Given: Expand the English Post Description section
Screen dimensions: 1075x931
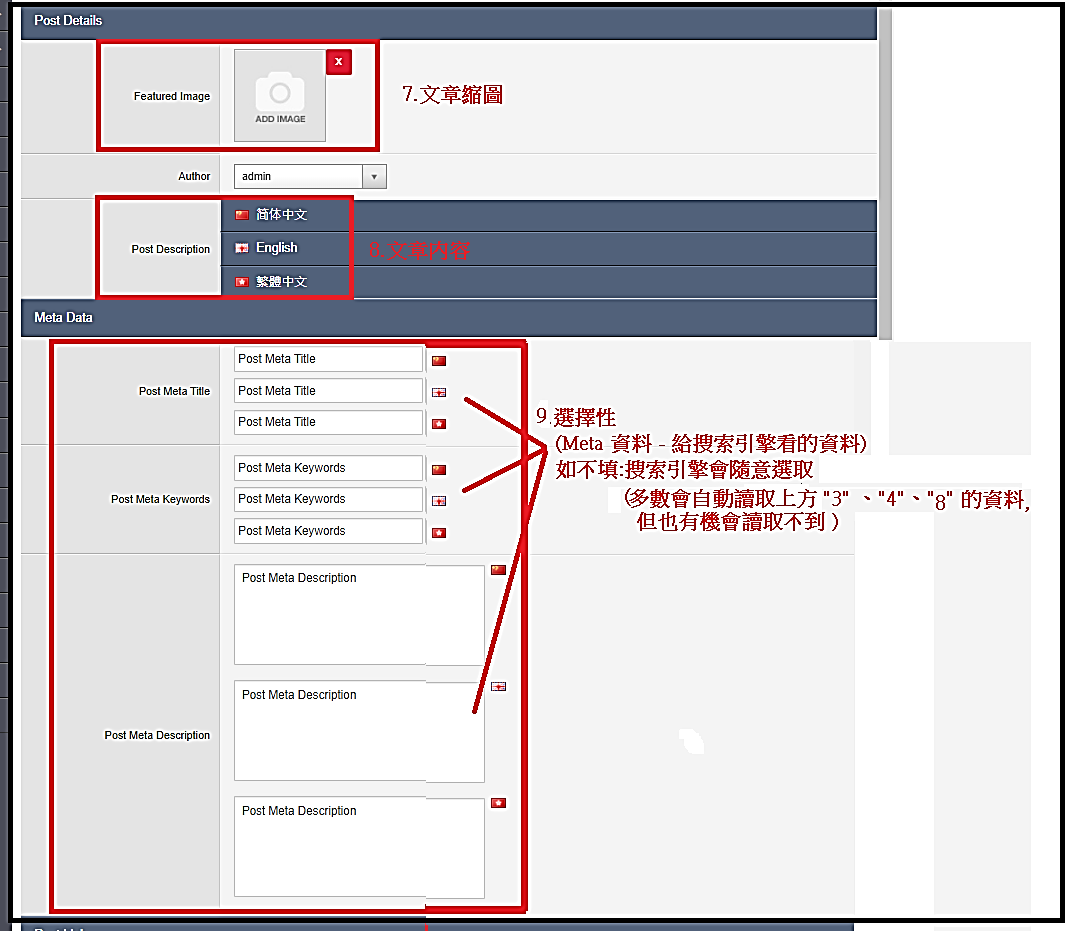Looking at the screenshot, I should click(x=276, y=248).
